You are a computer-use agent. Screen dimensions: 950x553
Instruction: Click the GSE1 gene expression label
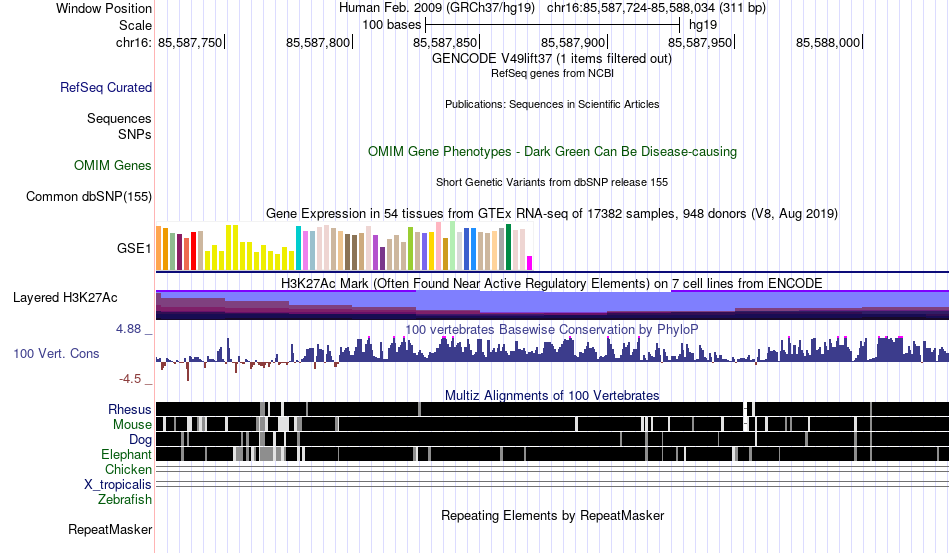click(134, 248)
